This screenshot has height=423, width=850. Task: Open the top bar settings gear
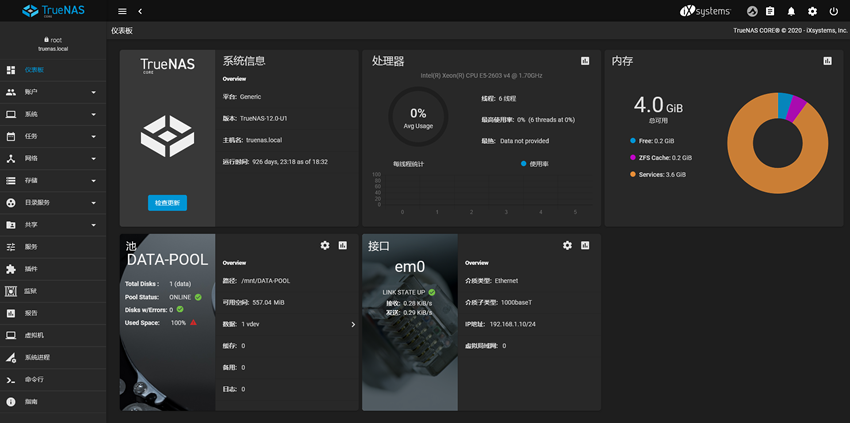point(812,11)
